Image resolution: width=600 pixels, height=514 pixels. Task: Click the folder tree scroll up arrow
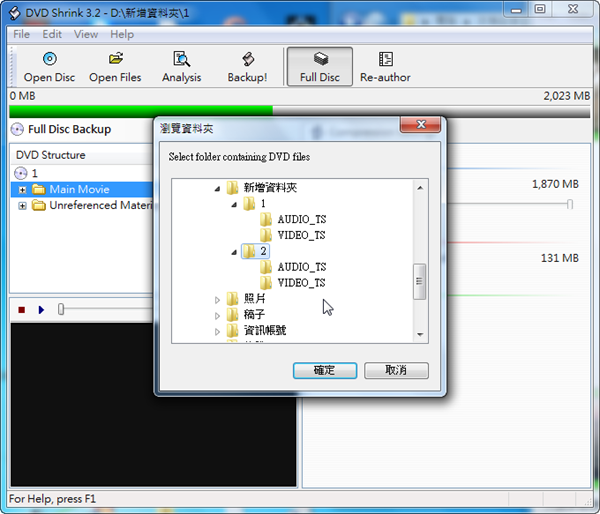pos(420,188)
